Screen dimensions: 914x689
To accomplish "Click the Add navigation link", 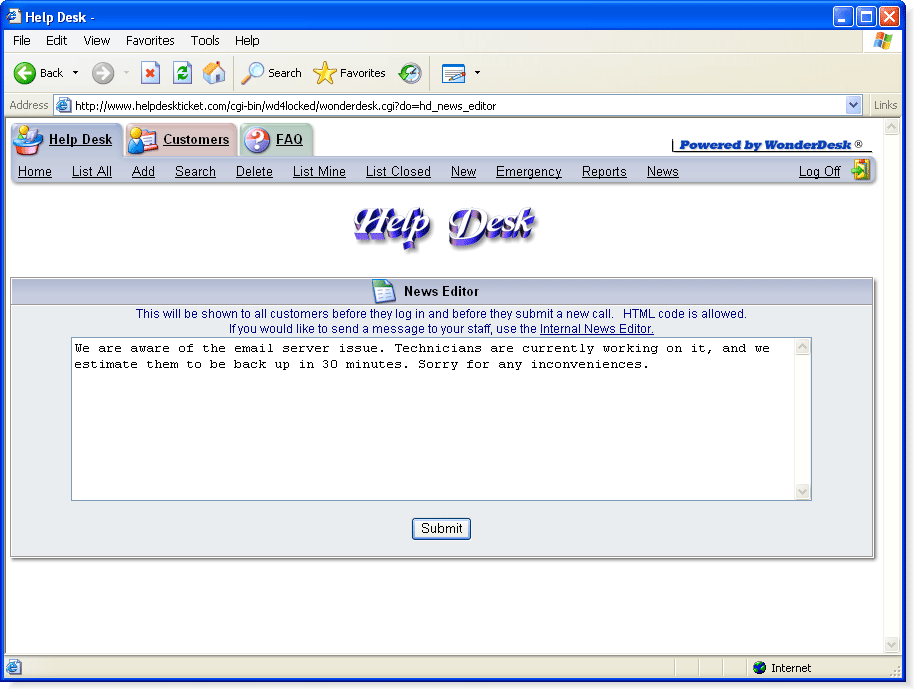I will click(143, 171).
